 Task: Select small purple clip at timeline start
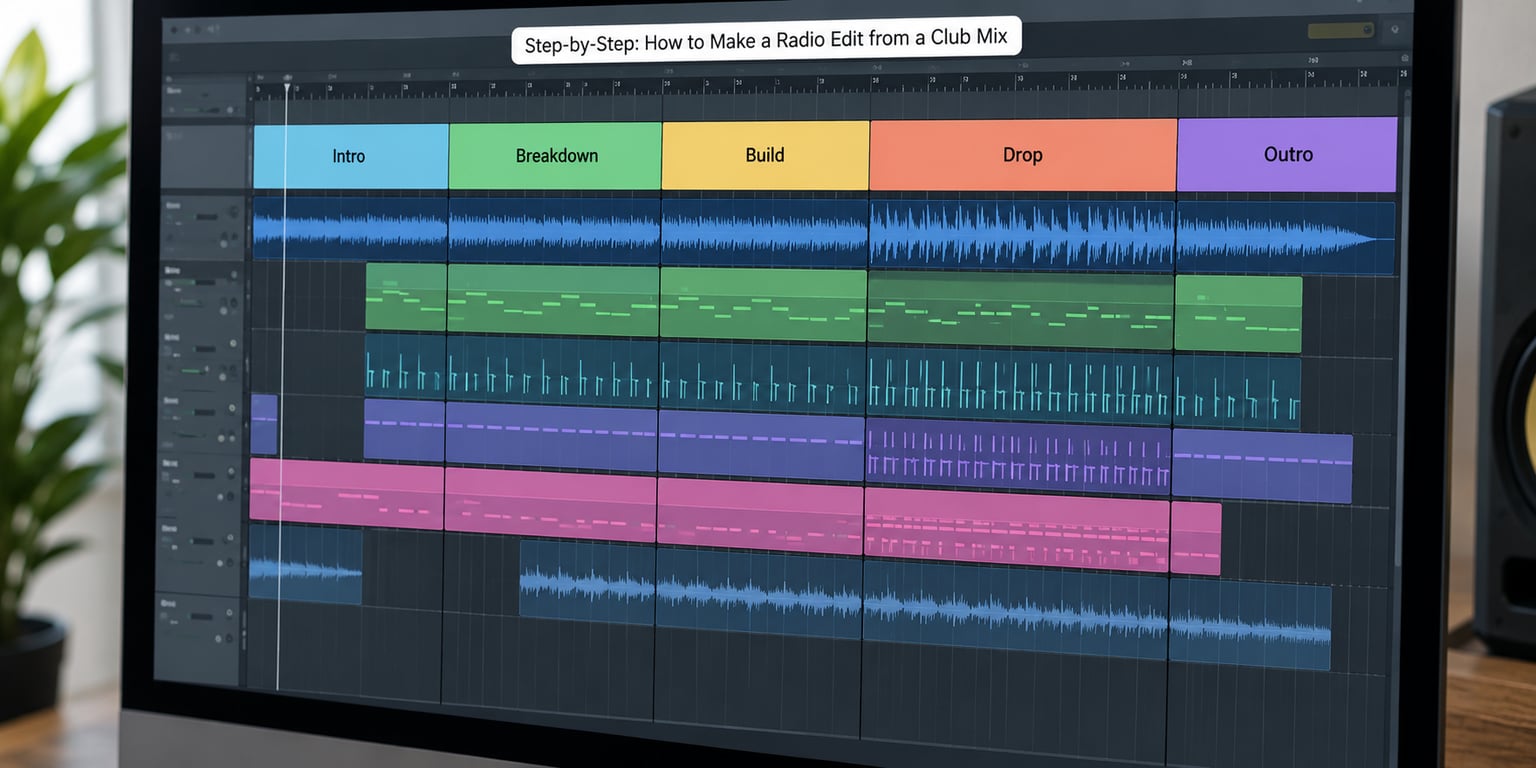264,424
